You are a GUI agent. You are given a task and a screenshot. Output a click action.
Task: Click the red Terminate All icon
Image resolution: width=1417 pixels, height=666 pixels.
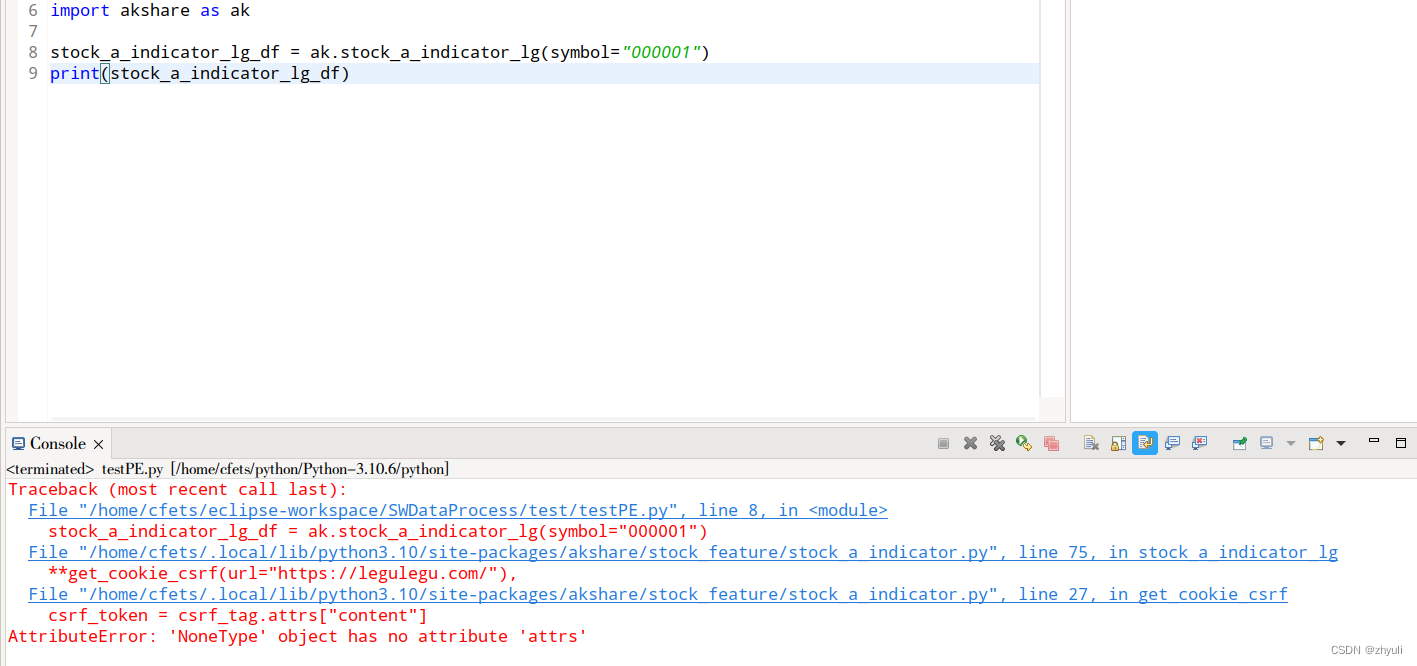(1051, 443)
